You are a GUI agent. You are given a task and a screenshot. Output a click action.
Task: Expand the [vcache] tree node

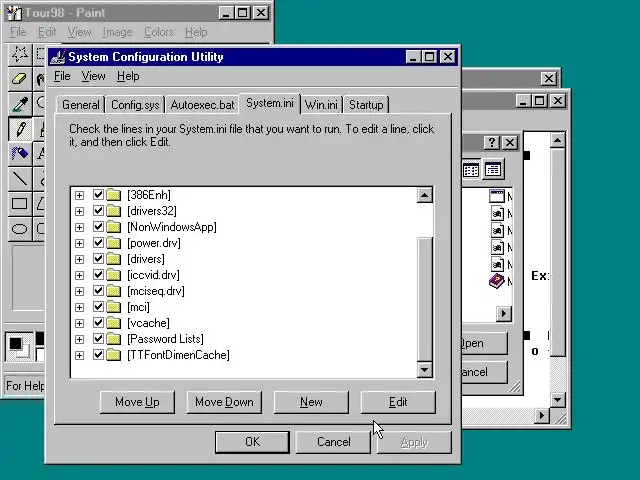[79, 323]
